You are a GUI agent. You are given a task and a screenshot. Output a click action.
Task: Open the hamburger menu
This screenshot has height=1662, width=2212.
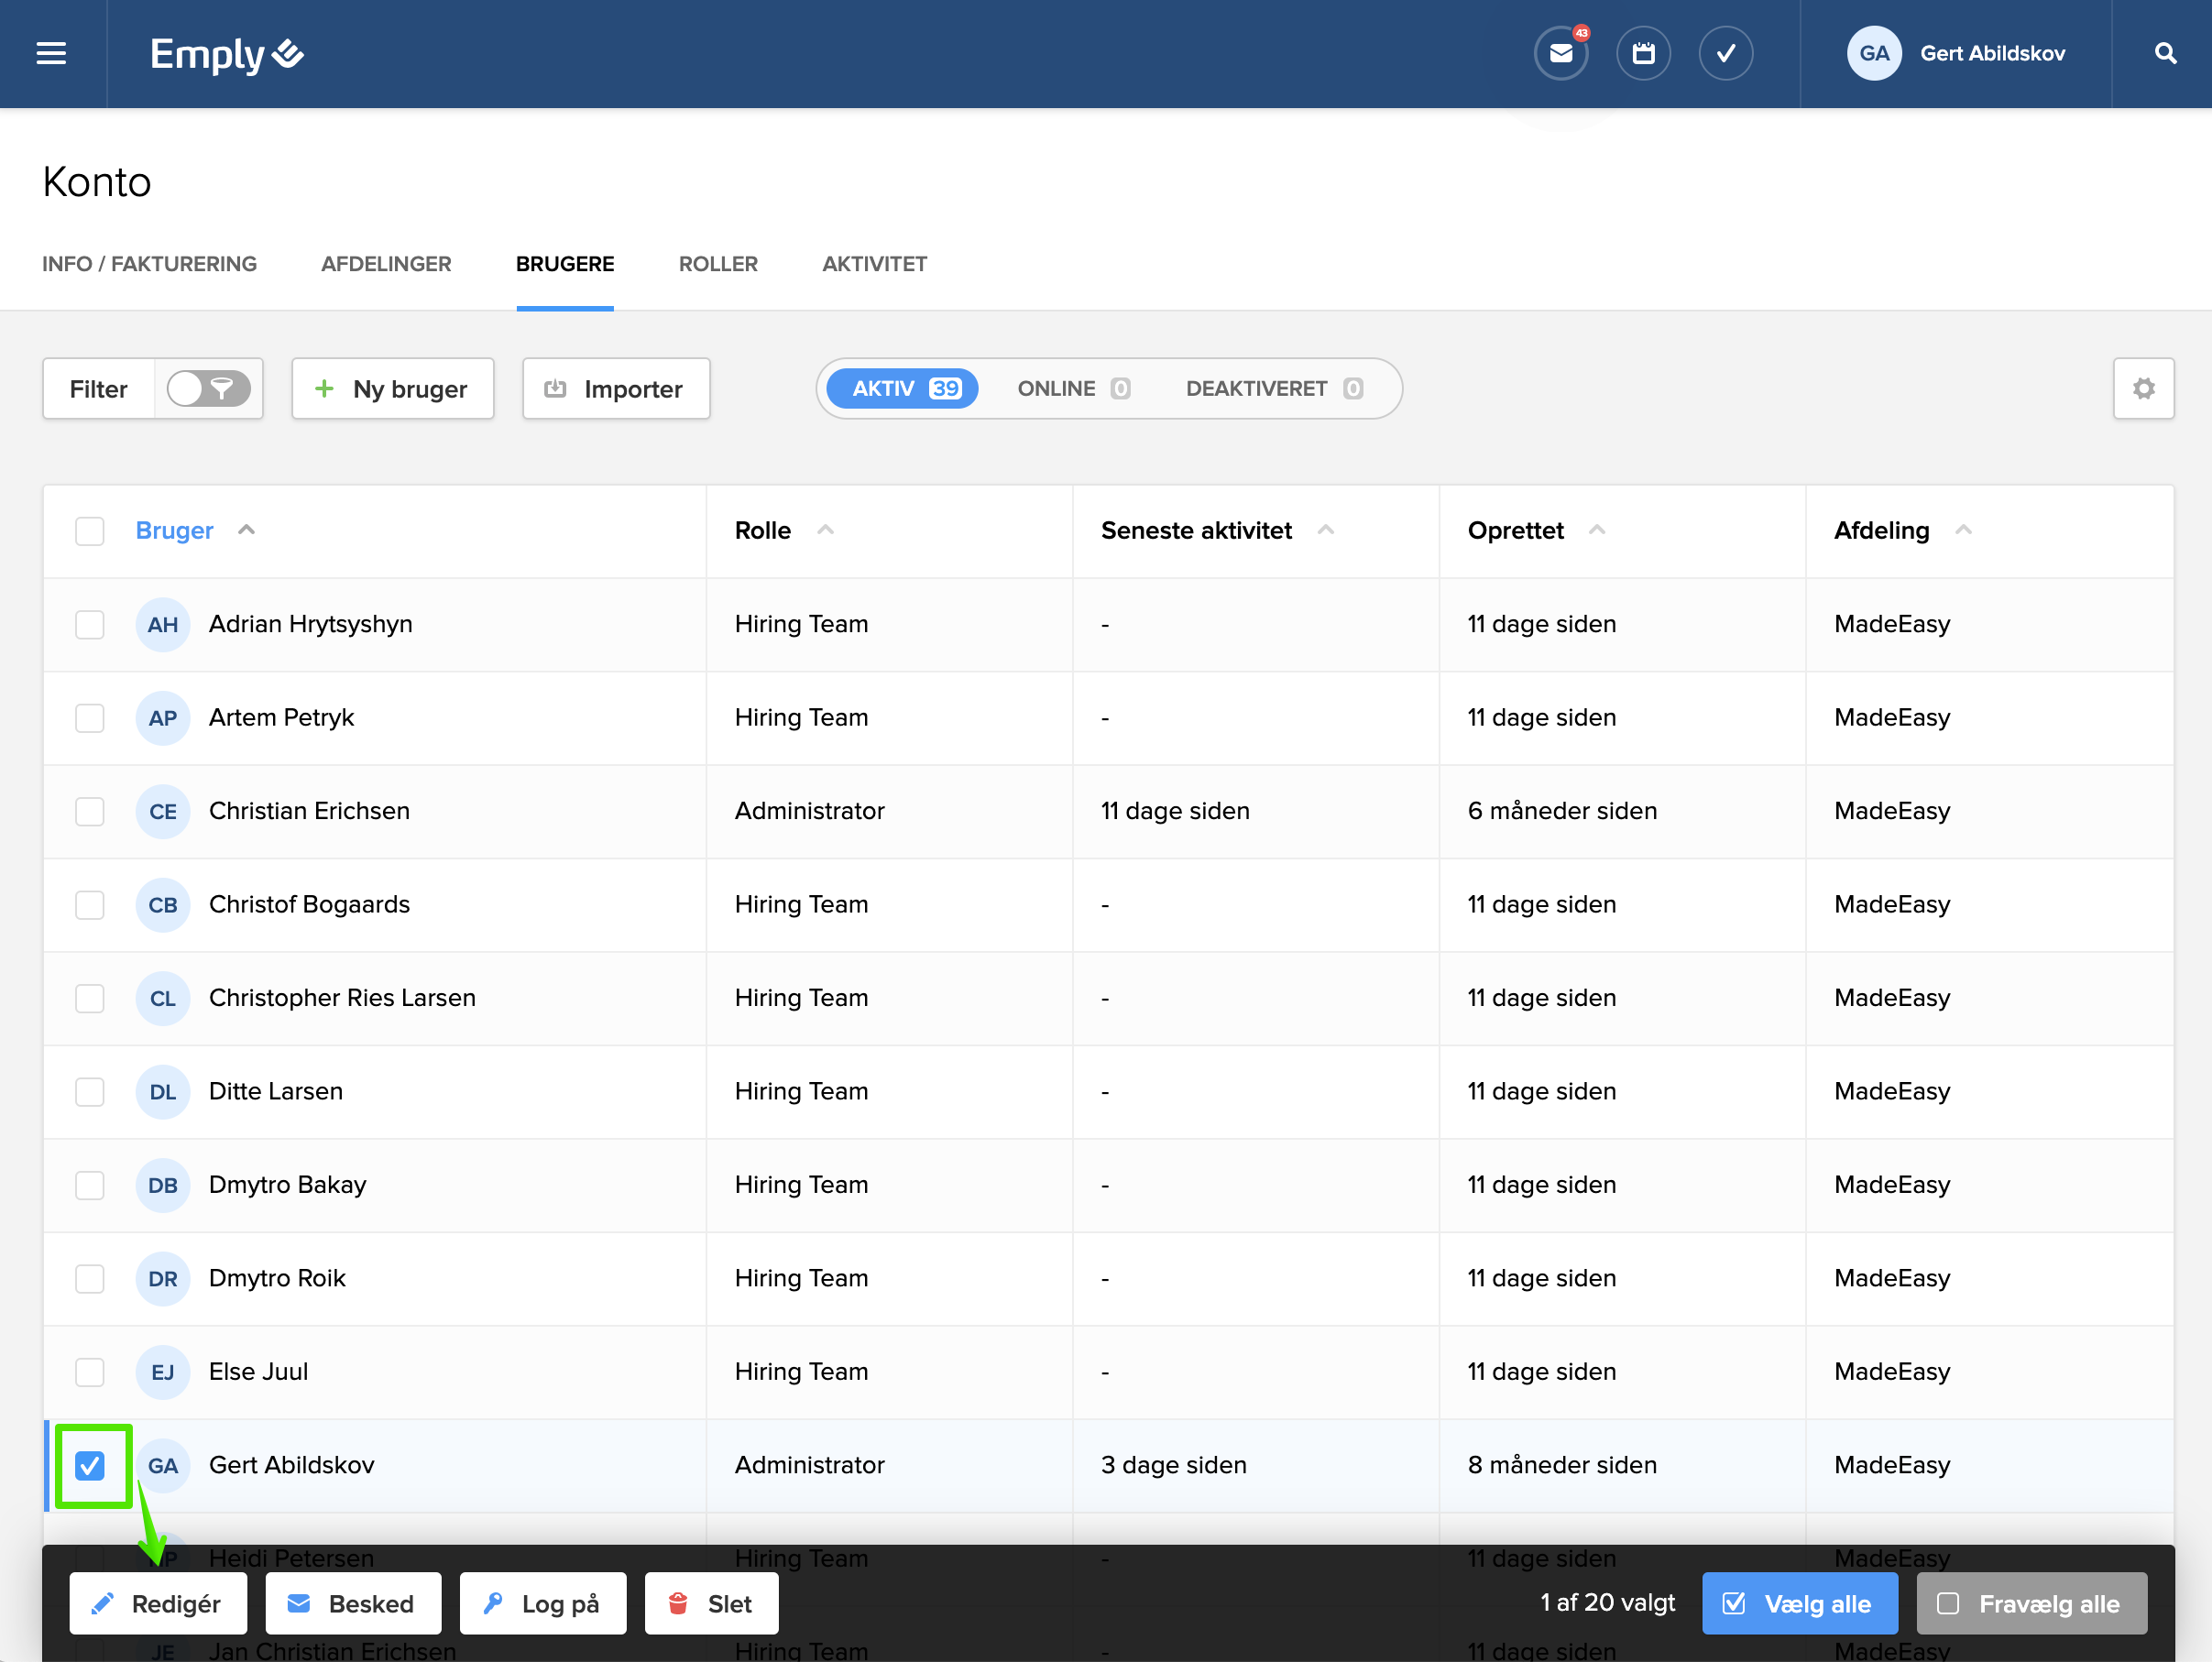[x=51, y=53]
